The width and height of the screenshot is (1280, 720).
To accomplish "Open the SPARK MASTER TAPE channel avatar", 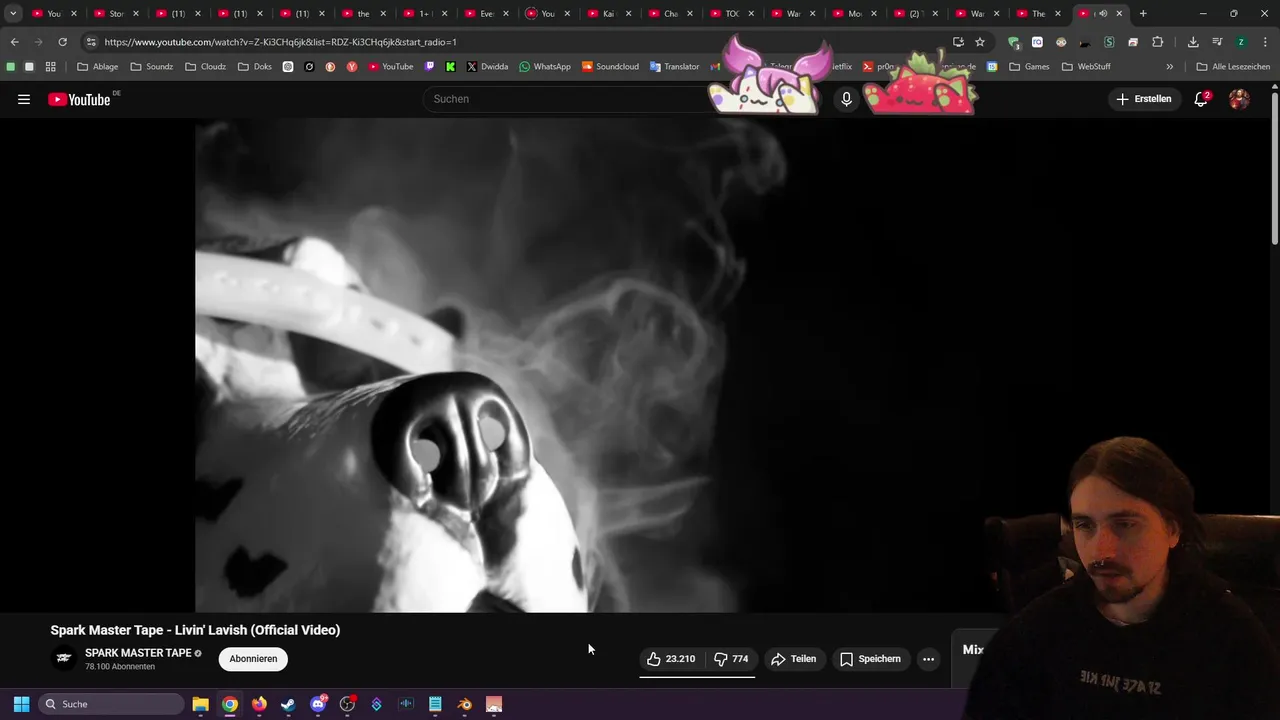I will 63,658.
